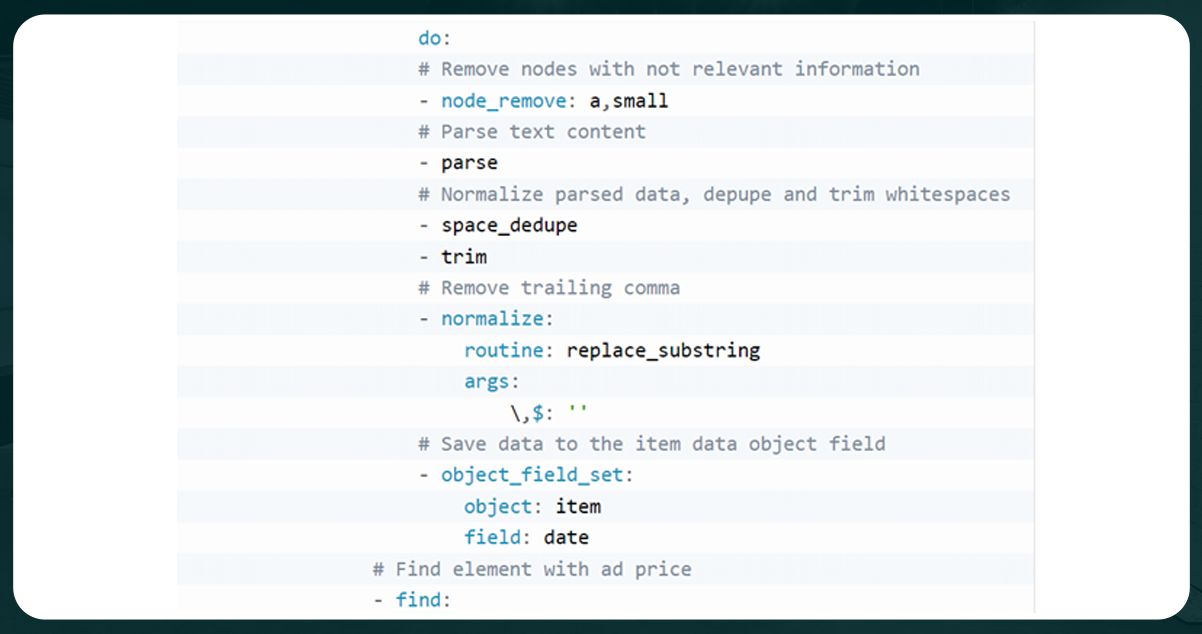Click the field key
The width and height of the screenshot is (1202, 634).
pyautogui.click(x=493, y=537)
